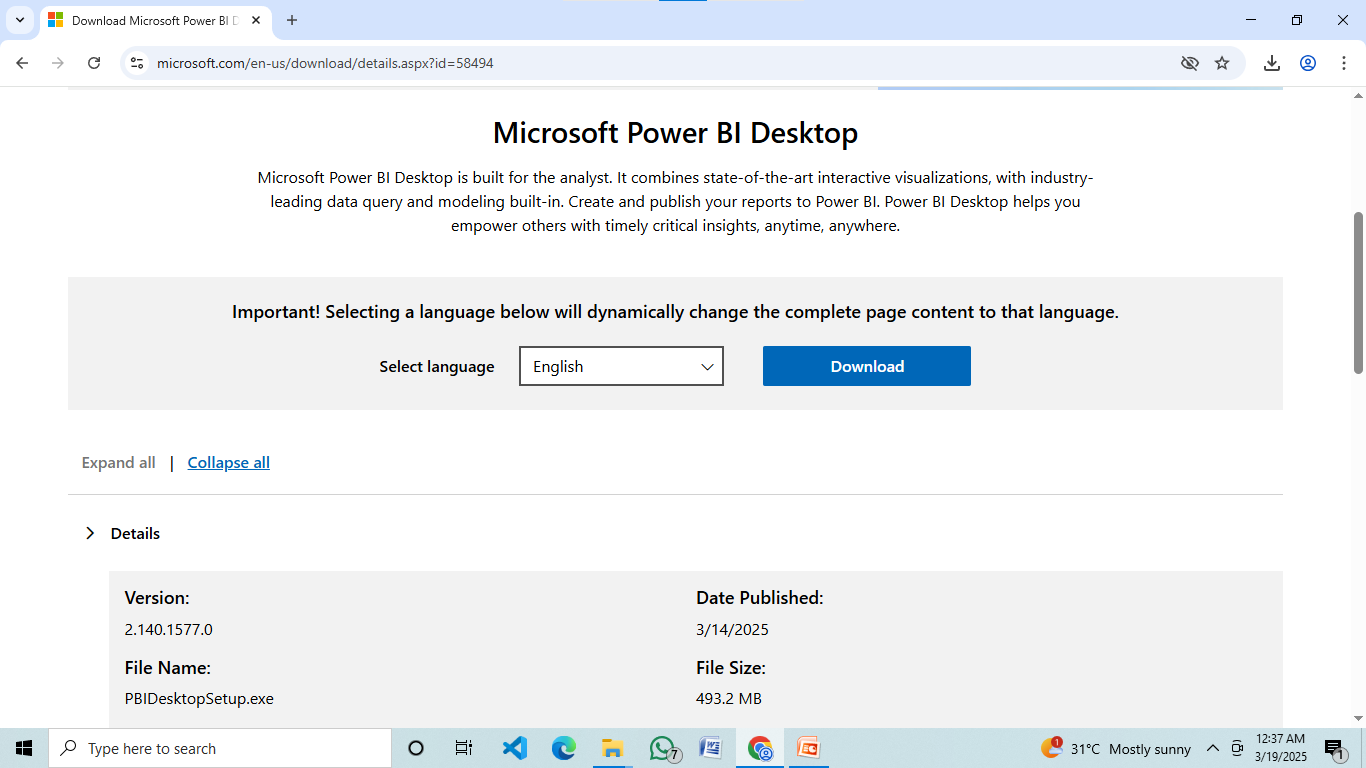Click the scrollbar down arrow
Image resolution: width=1366 pixels, height=768 pixels.
1358,718
